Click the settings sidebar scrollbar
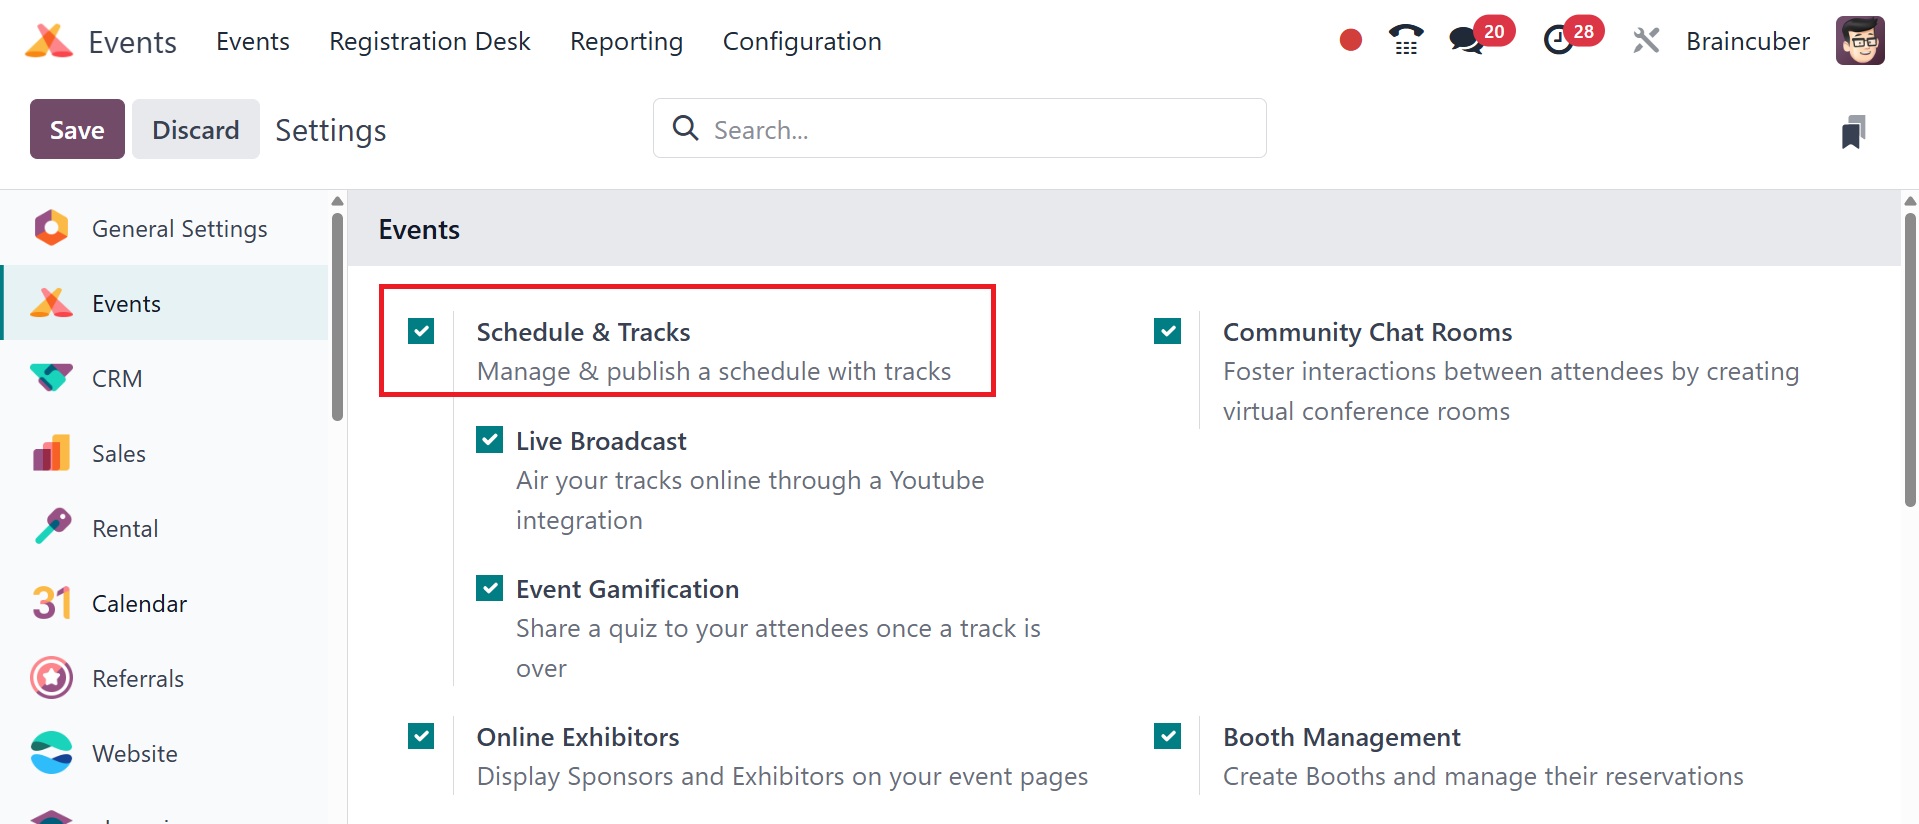The image size is (1919, 824). (337, 315)
